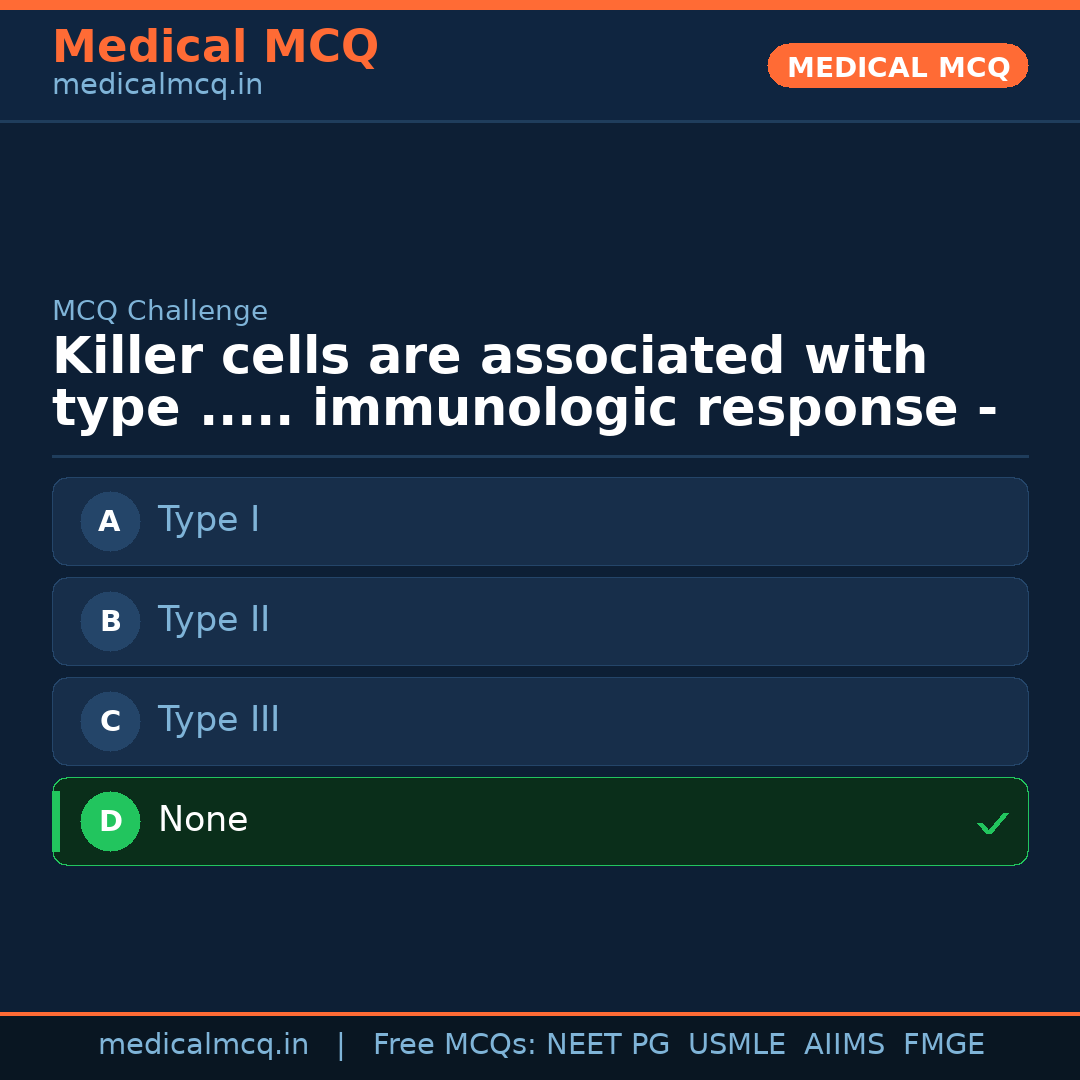Click the FMGE footer link
Viewport: 1080px width, 1080px height.
pos(943,1044)
